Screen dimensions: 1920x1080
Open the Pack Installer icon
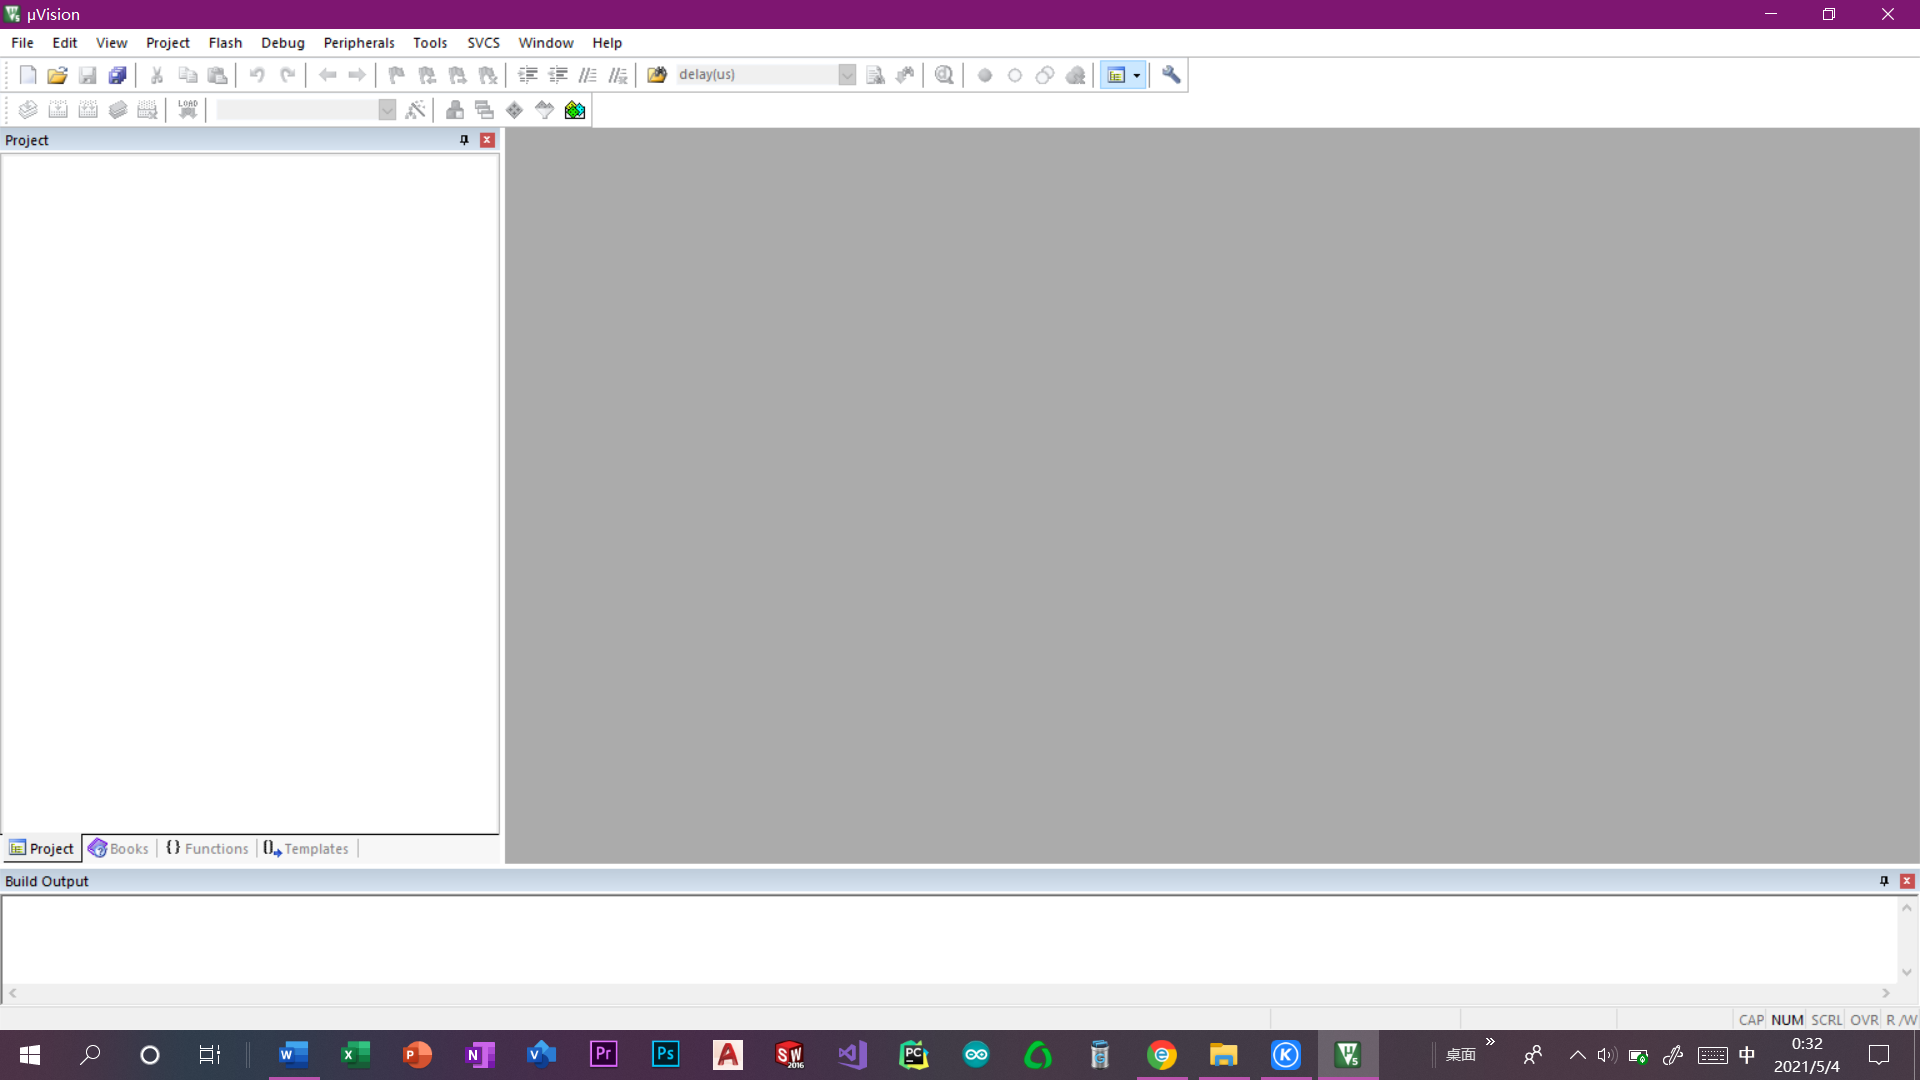pyautogui.click(x=575, y=110)
